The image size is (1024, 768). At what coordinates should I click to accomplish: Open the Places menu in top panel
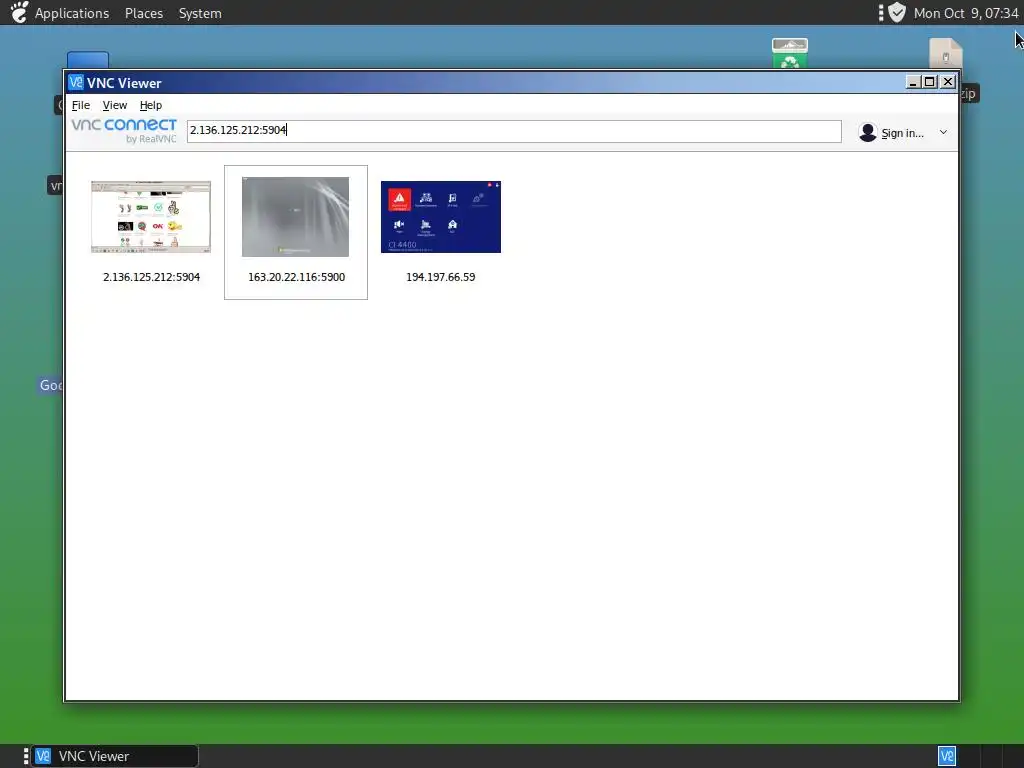pyautogui.click(x=144, y=13)
